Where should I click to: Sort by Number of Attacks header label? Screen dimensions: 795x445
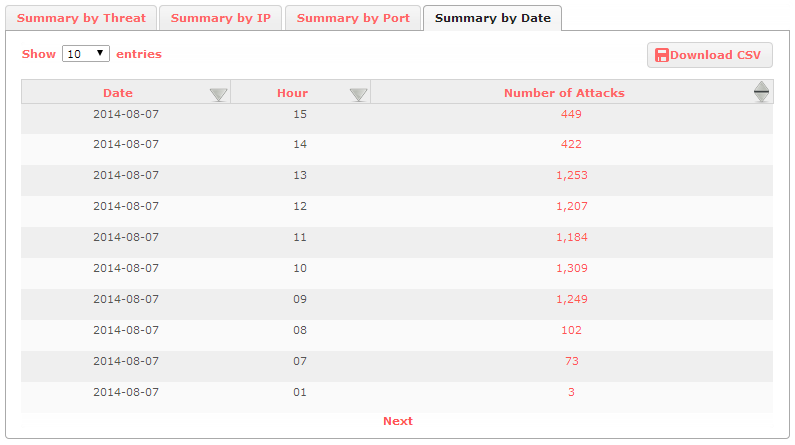click(x=564, y=93)
